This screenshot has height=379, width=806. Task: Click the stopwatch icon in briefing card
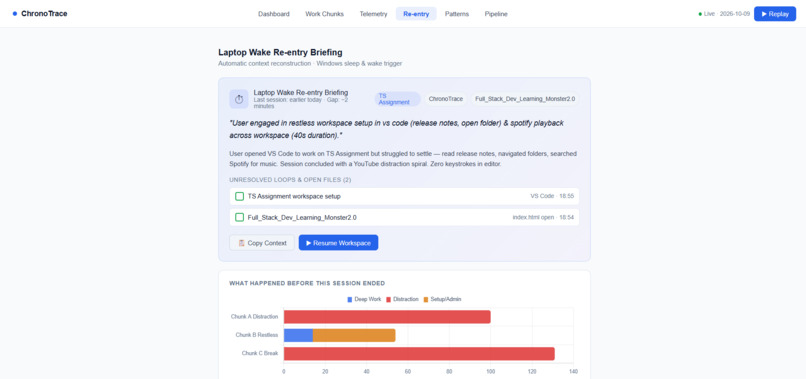(x=239, y=99)
